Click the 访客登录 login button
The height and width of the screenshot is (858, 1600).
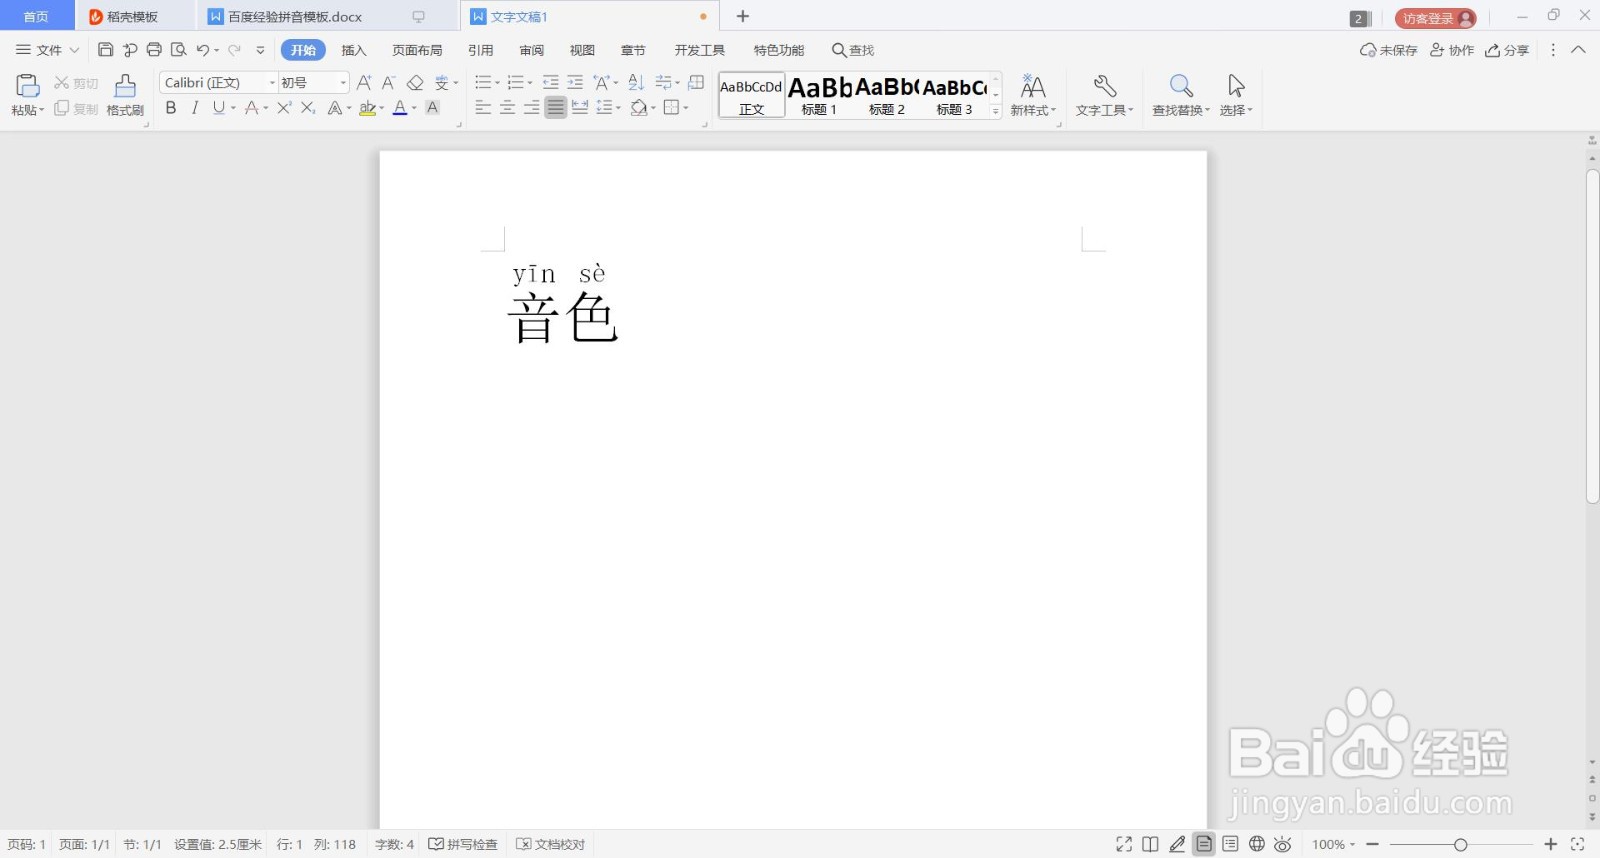1436,18
